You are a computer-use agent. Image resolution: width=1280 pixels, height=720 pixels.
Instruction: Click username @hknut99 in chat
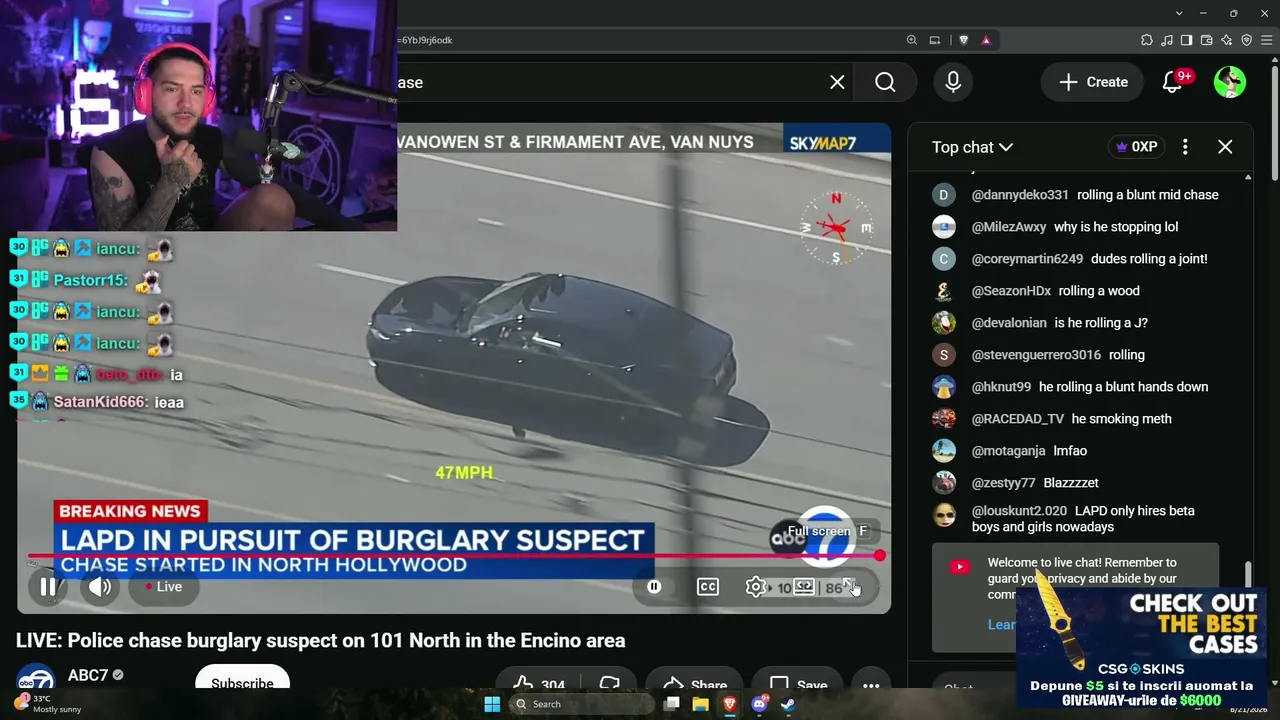point(1001,387)
